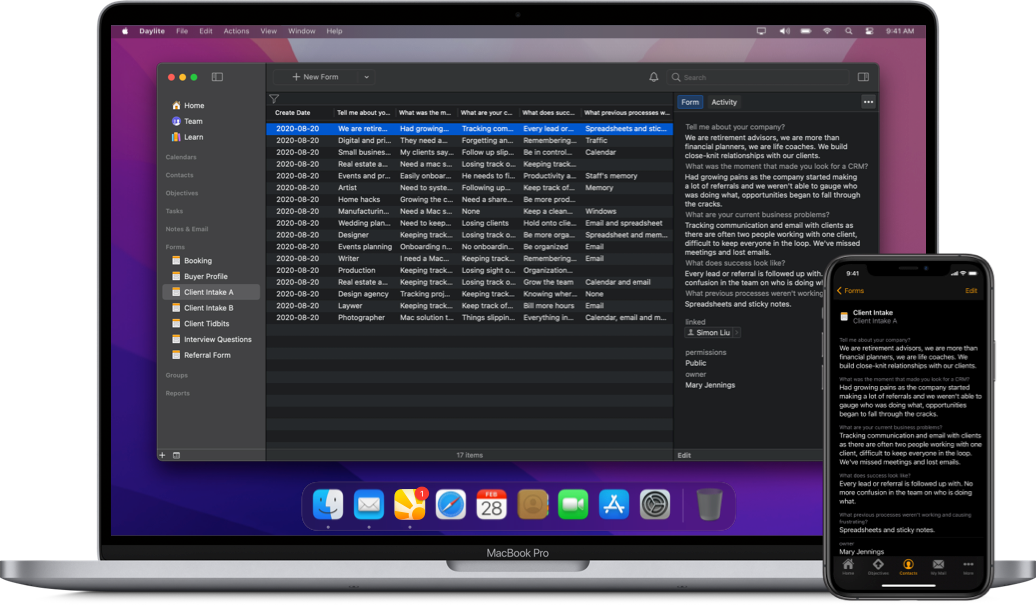1036x605 pixels.
Task: Select the "Home hacks" row
Action: [470, 199]
